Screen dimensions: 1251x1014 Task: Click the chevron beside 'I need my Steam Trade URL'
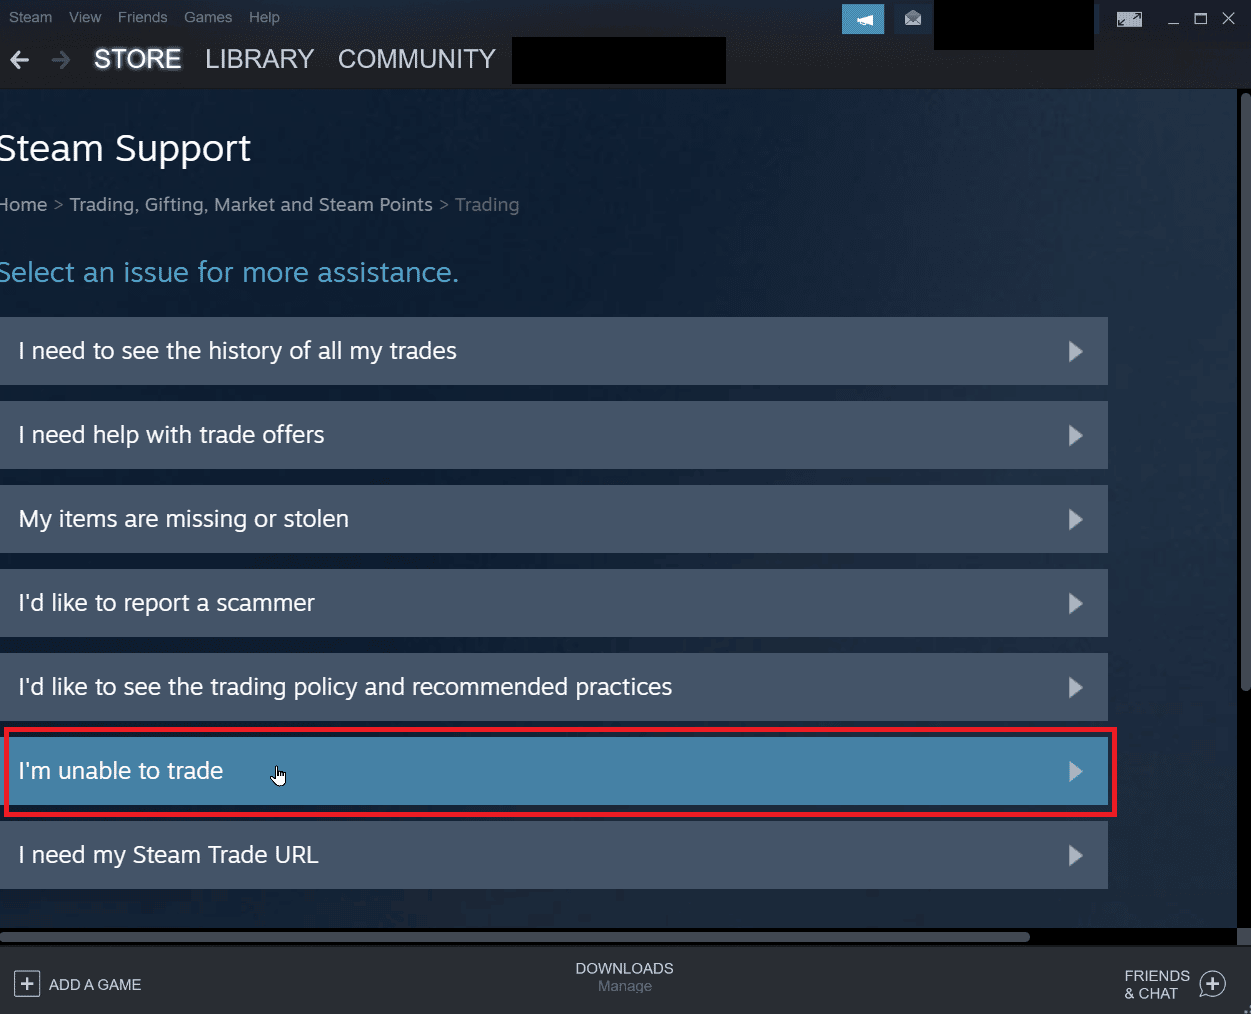coord(1076,855)
